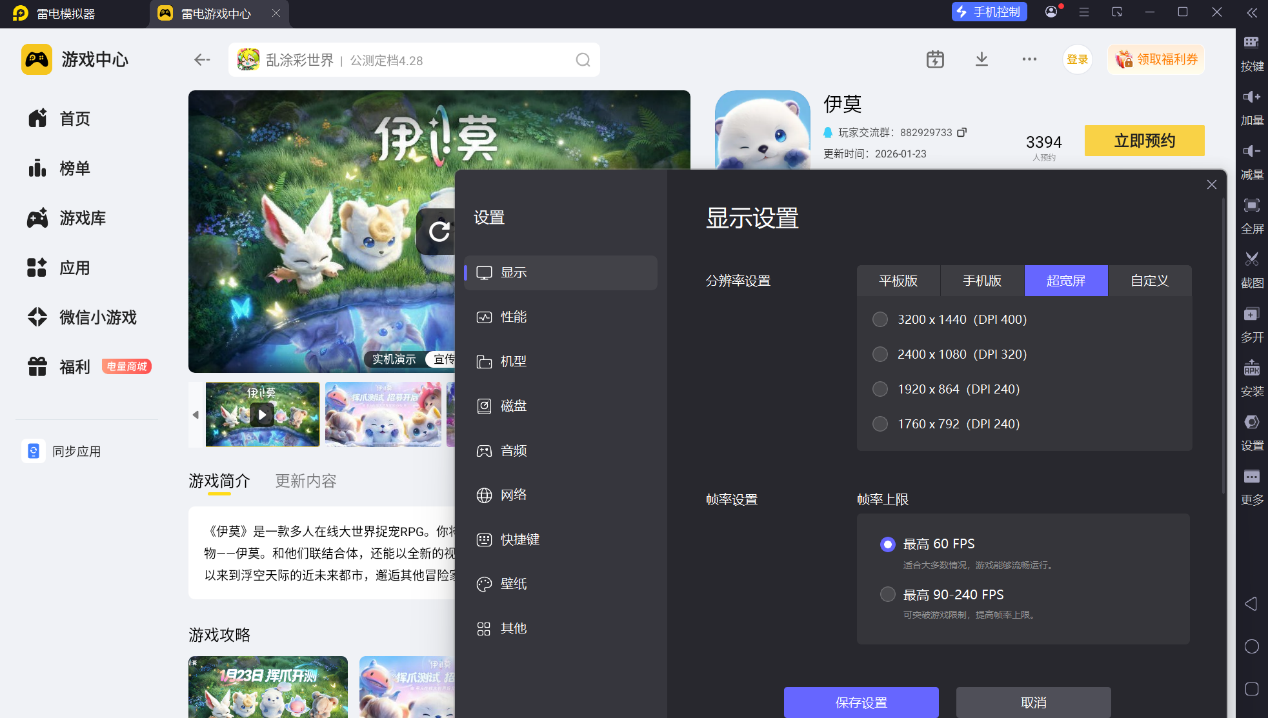This screenshot has height=718, width=1268.
Task: Click the 加量 volume up icon
Action: pos(1252,97)
